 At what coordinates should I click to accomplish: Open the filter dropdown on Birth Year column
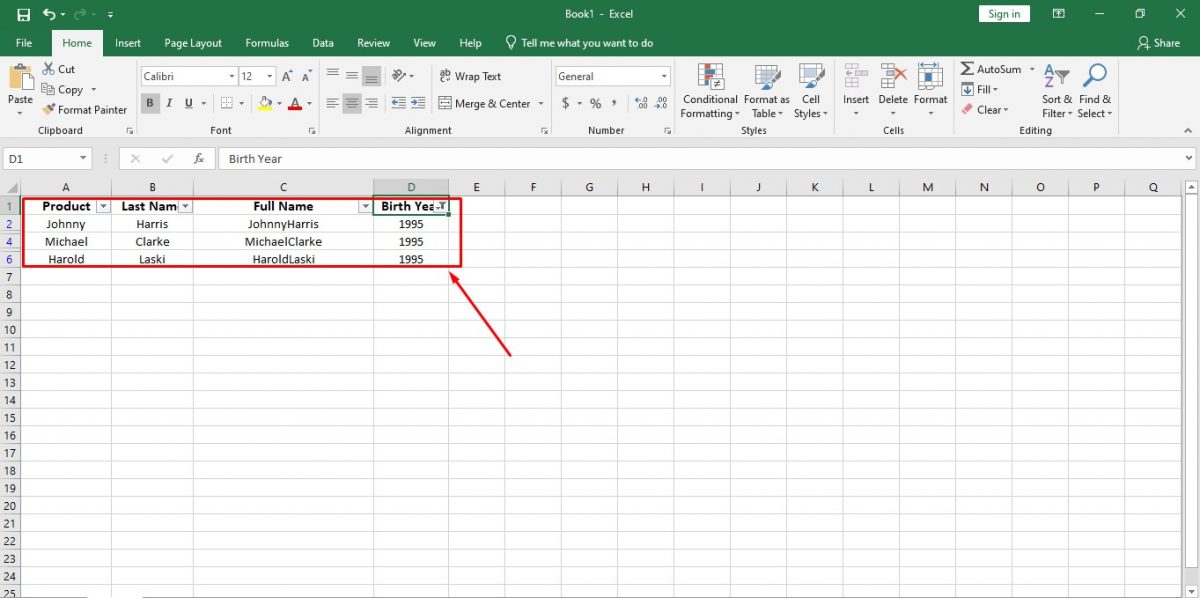[441, 205]
